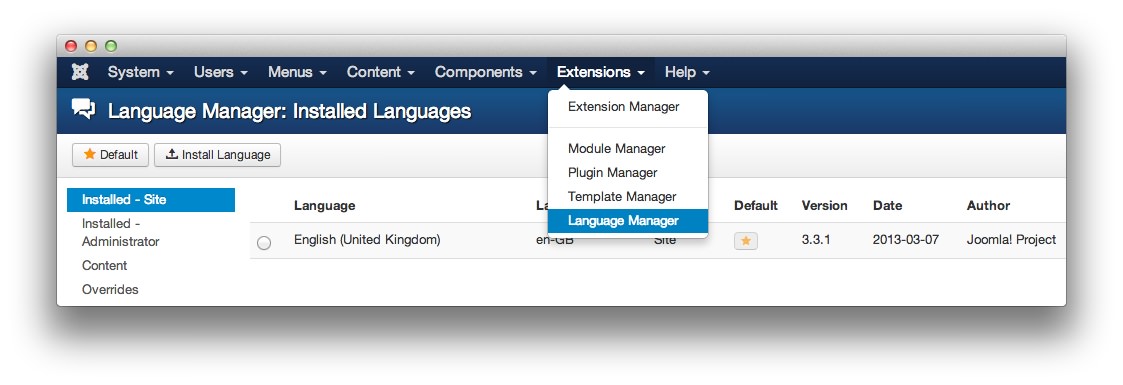Screen dimensions: 1123x385
Task: Click the Language Manager speech bubbles icon
Action: (x=83, y=109)
